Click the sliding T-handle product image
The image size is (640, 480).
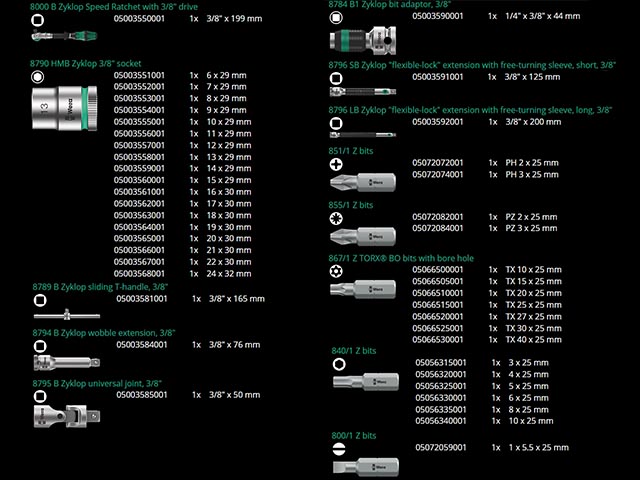pos(67,315)
